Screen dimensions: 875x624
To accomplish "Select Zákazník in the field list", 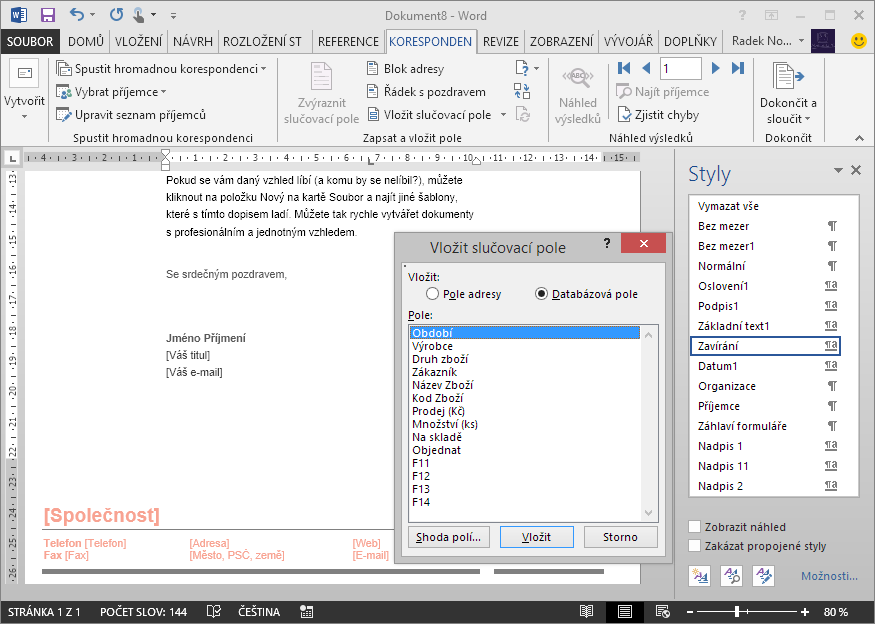I will 525,372.
